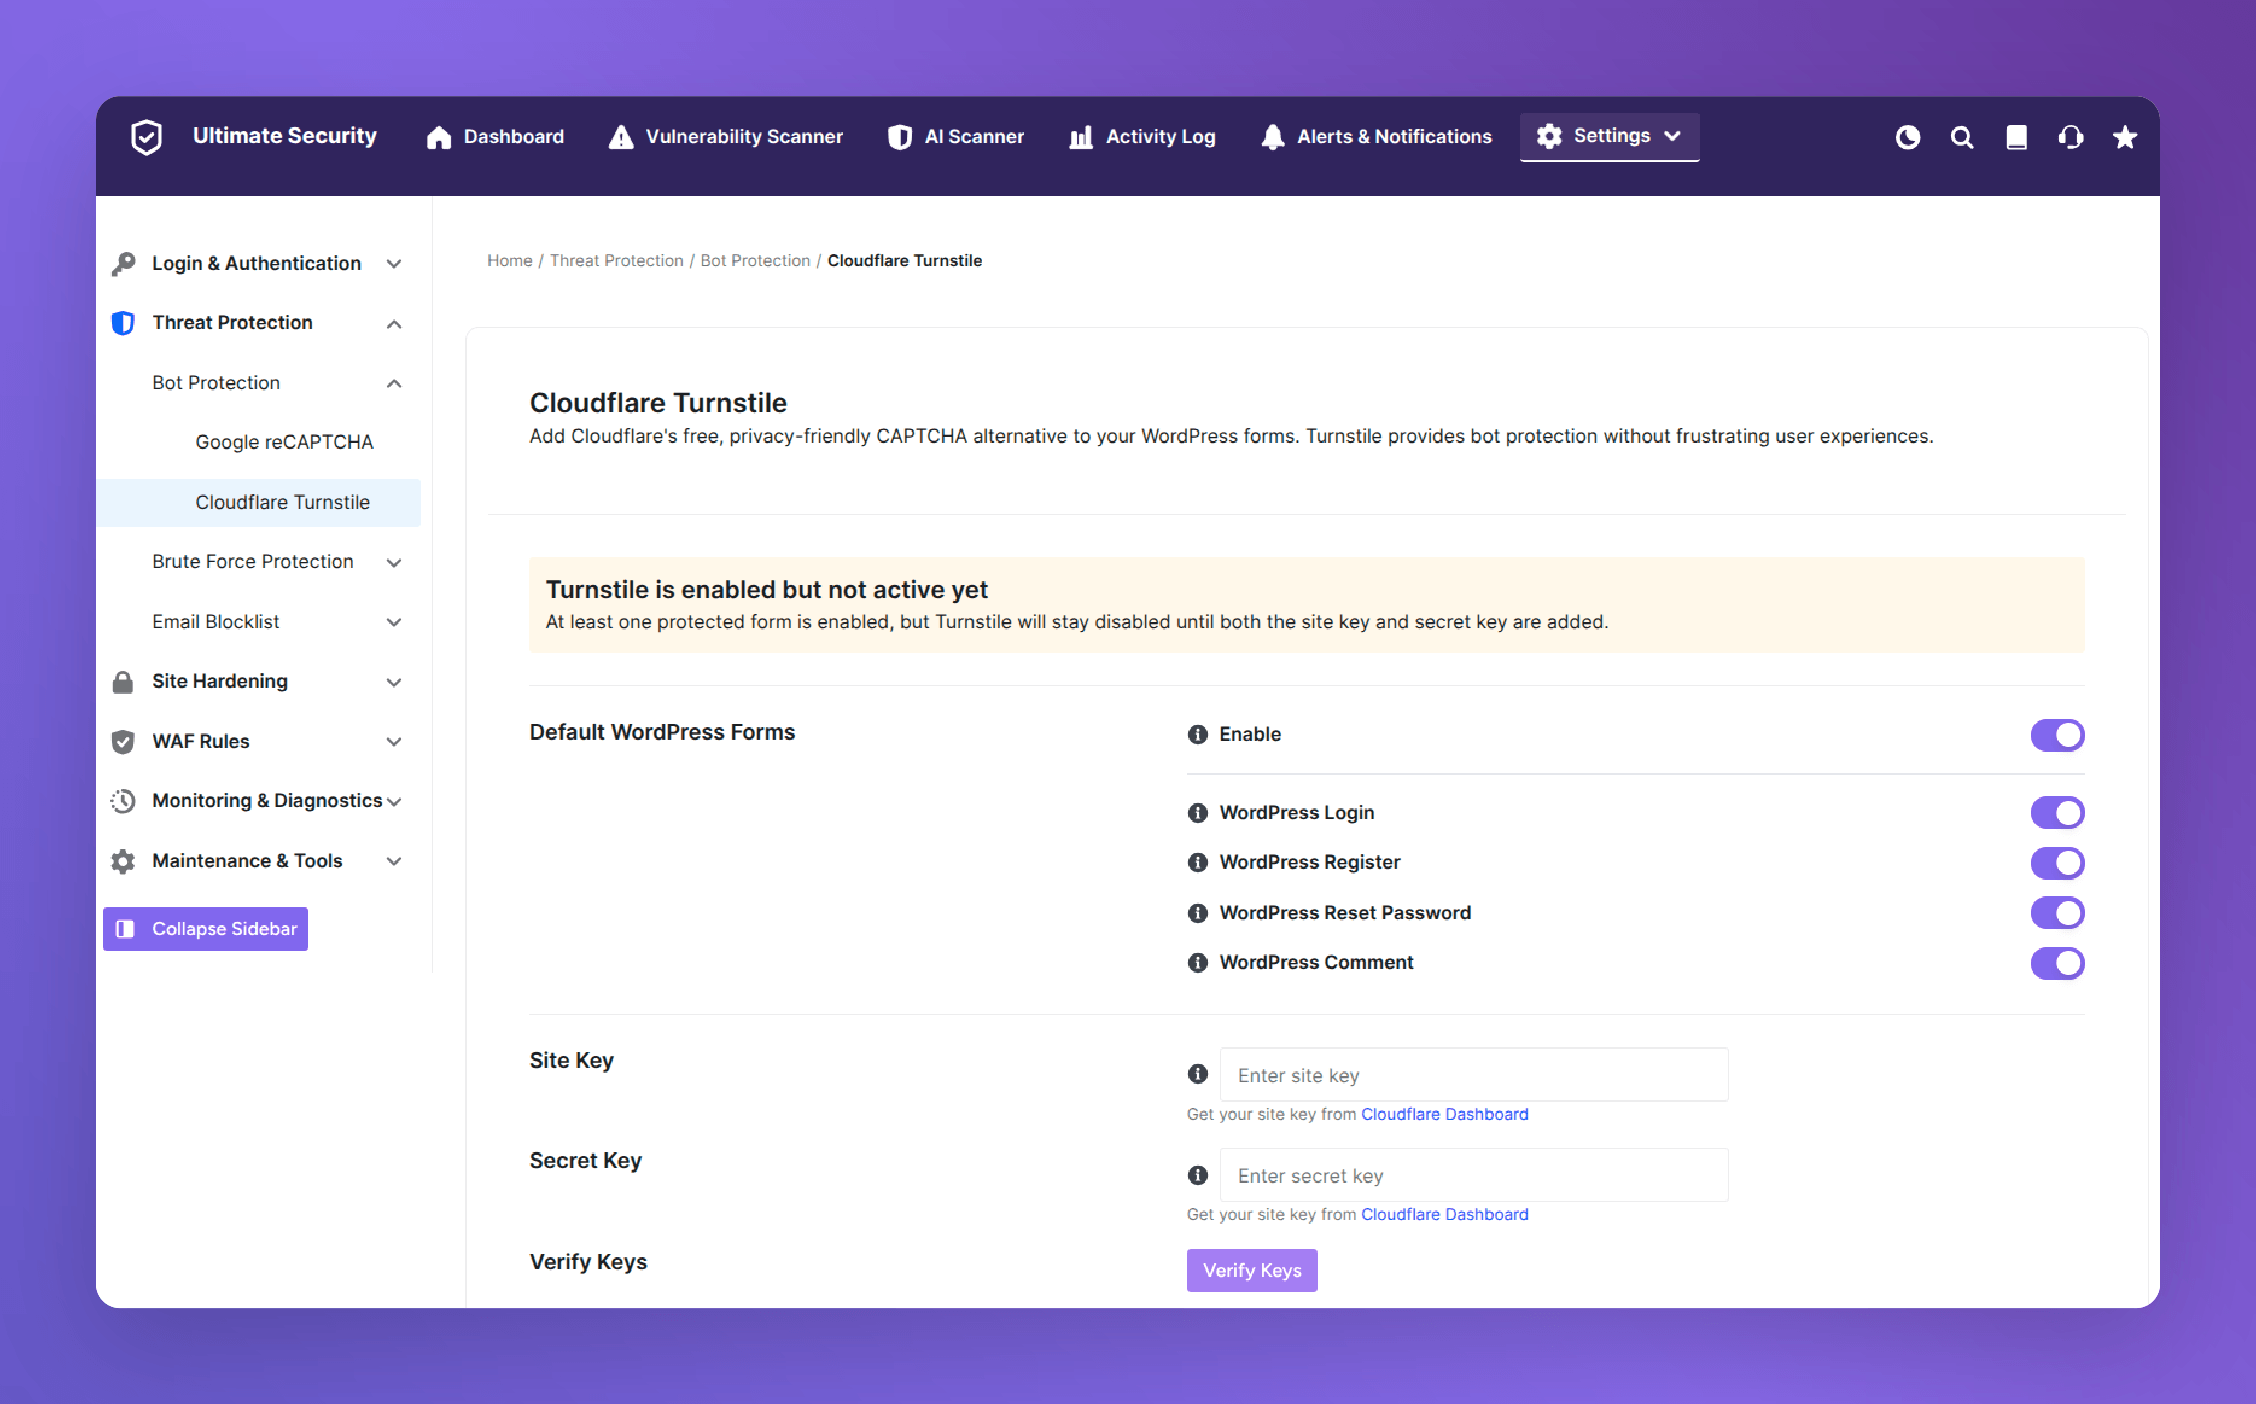The image size is (2256, 1404).
Task: Click the info icon beside Secret Key field
Action: pos(1198,1175)
